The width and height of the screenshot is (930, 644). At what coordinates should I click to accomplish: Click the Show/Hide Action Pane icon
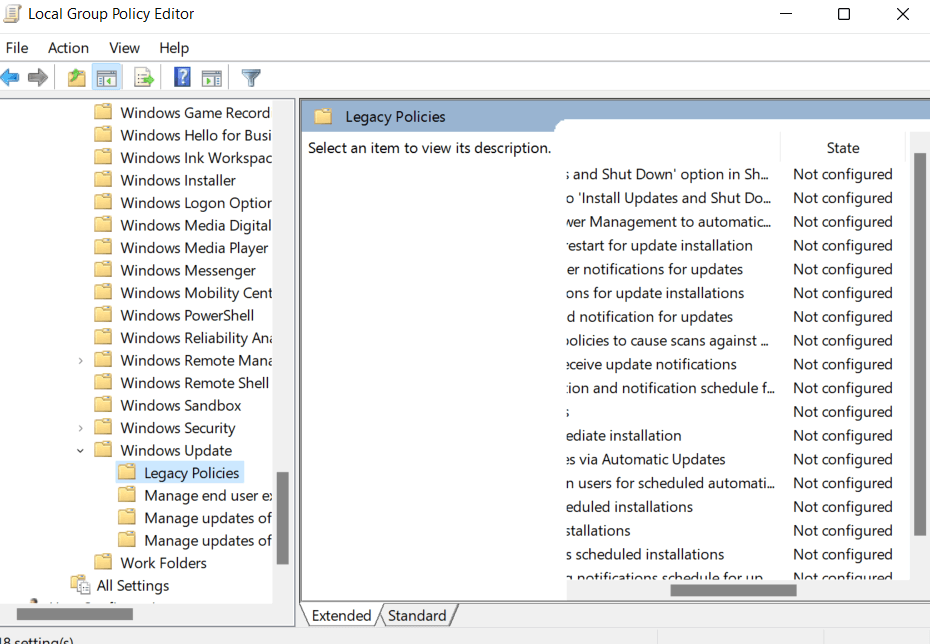(211, 77)
